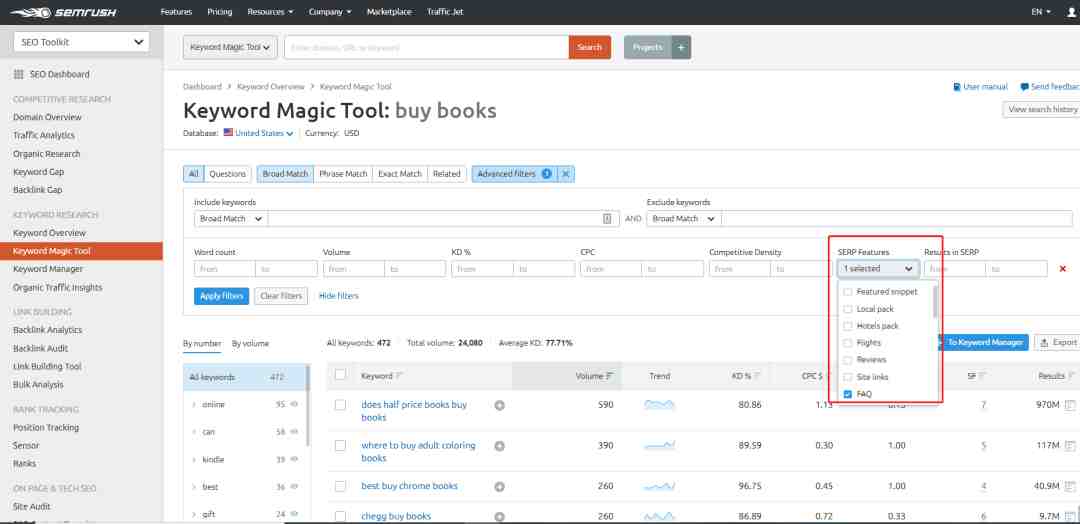Image resolution: width=1080 pixels, height=524 pixels.
Task: Open the Company menu
Action: coord(330,12)
